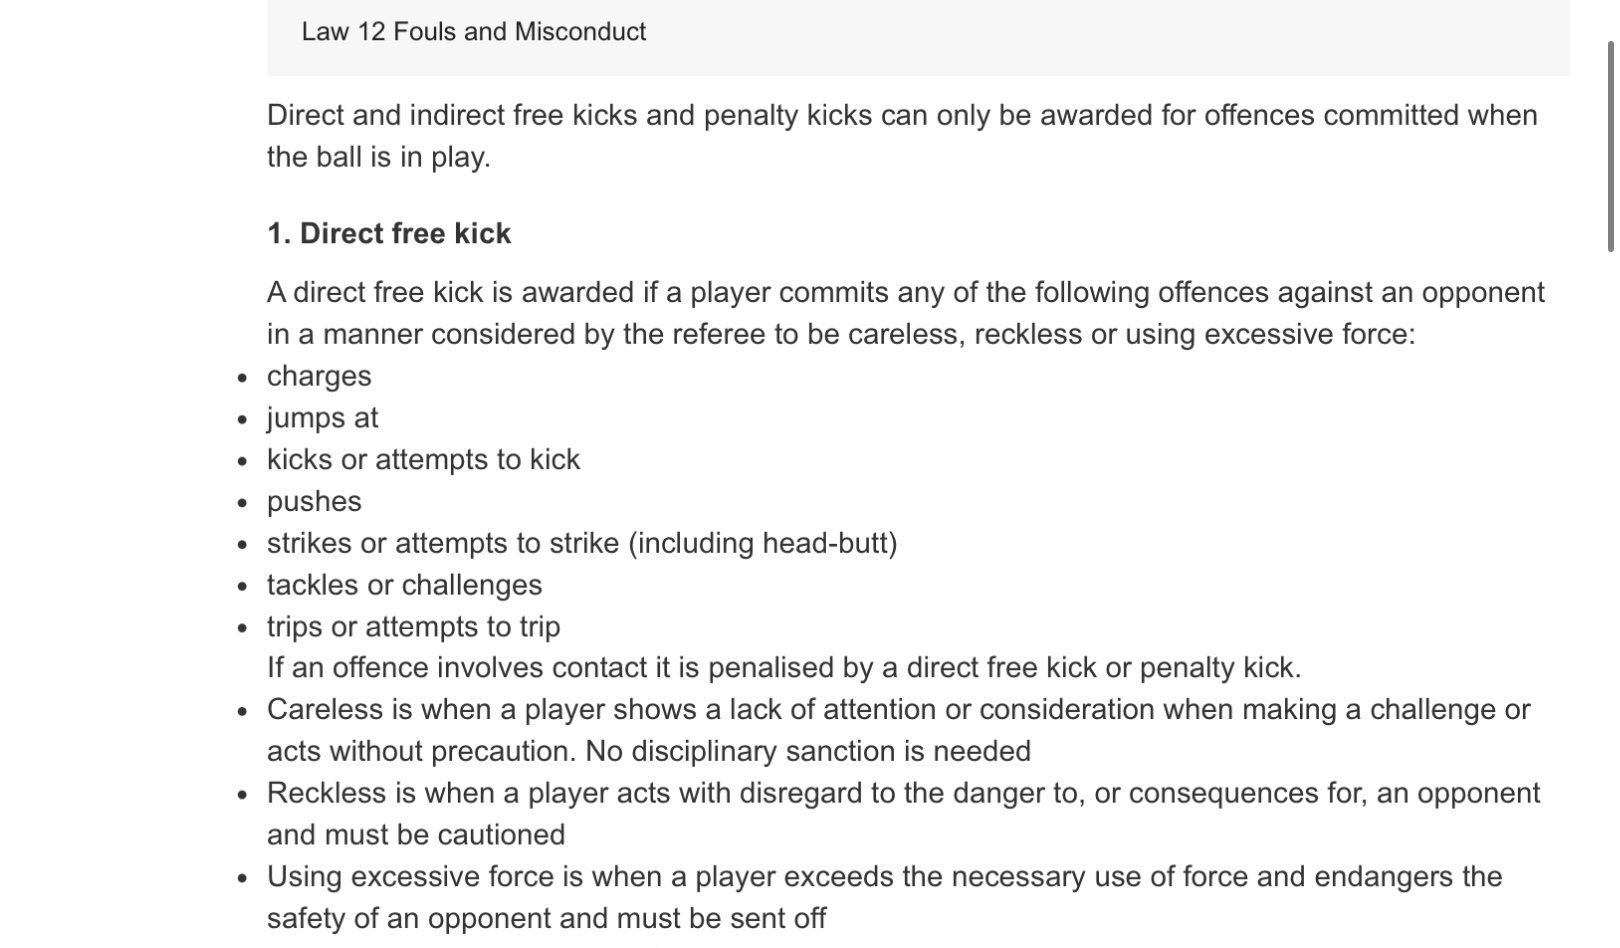Click the vertical scrollbar thumb
Viewport: 1620px width, 948px height.
point(1611,146)
